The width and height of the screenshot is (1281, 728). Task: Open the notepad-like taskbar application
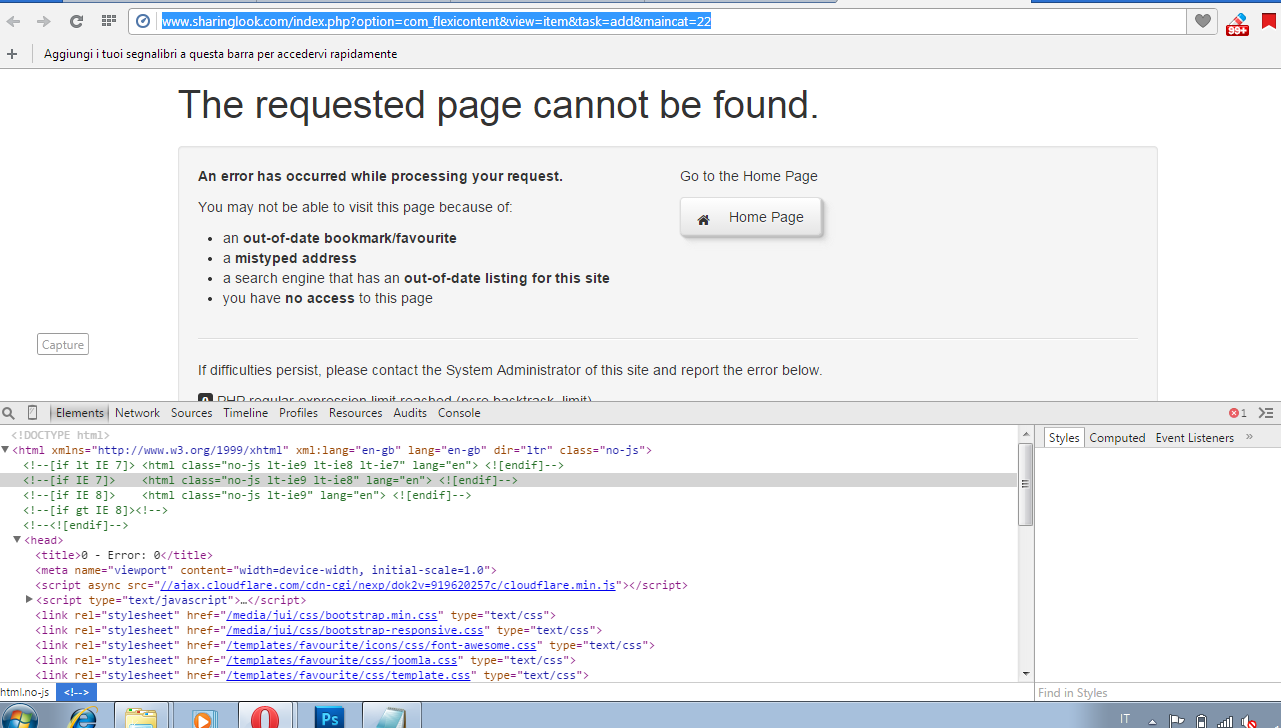391,718
